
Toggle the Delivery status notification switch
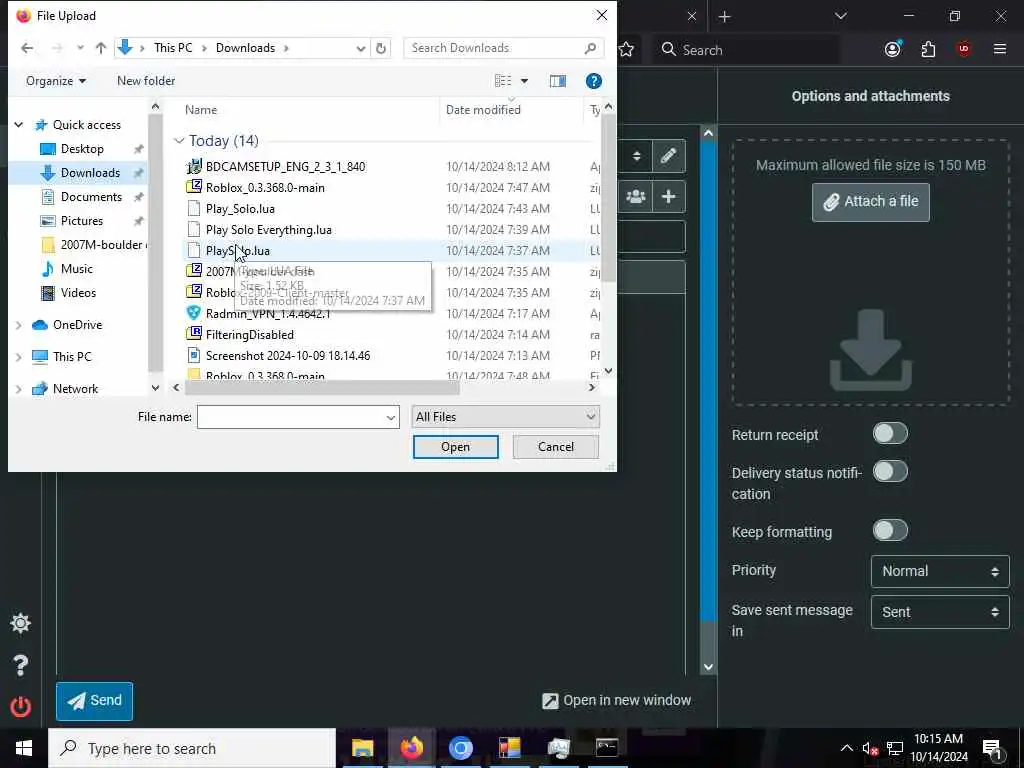click(x=890, y=472)
